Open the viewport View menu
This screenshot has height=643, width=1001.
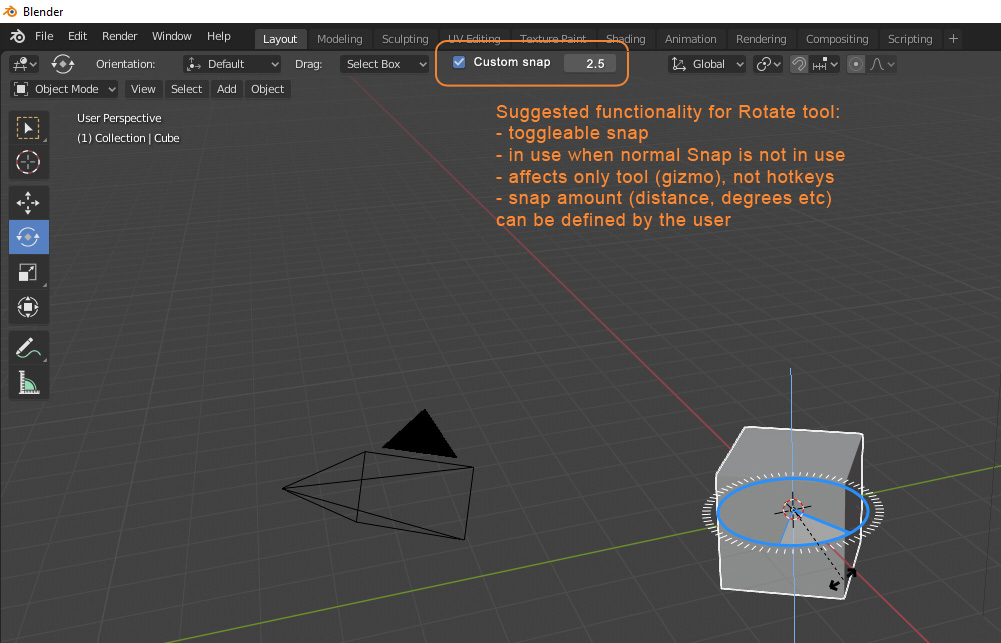tap(143, 89)
